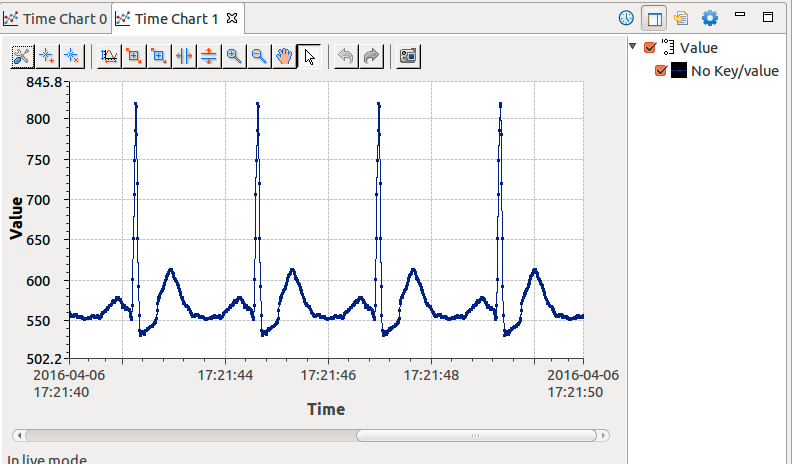Click the 17:21:46 time axis label
The height and width of the screenshot is (464, 792).
[x=328, y=376]
